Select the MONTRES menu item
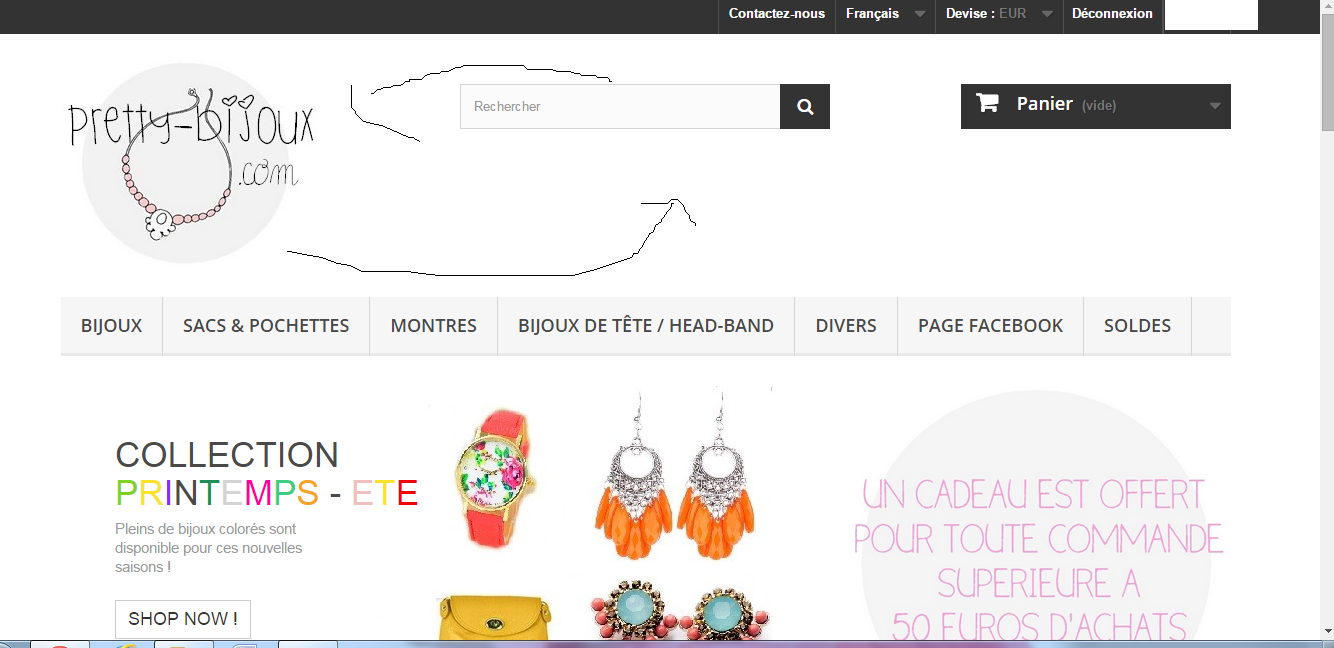The image size is (1334, 648). tap(433, 326)
